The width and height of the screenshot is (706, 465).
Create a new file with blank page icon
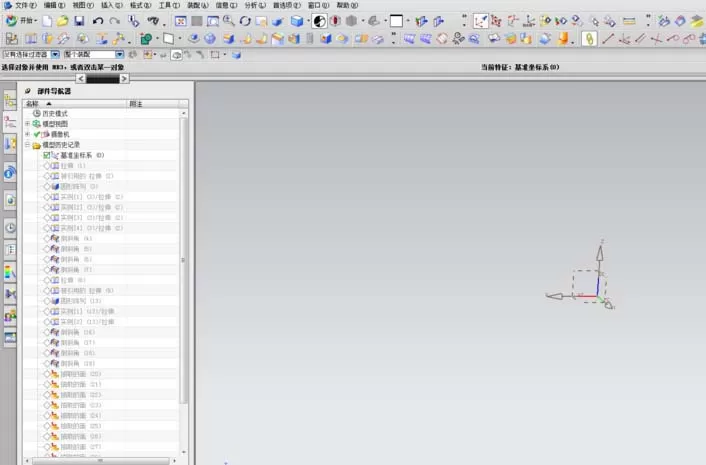[47, 21]
